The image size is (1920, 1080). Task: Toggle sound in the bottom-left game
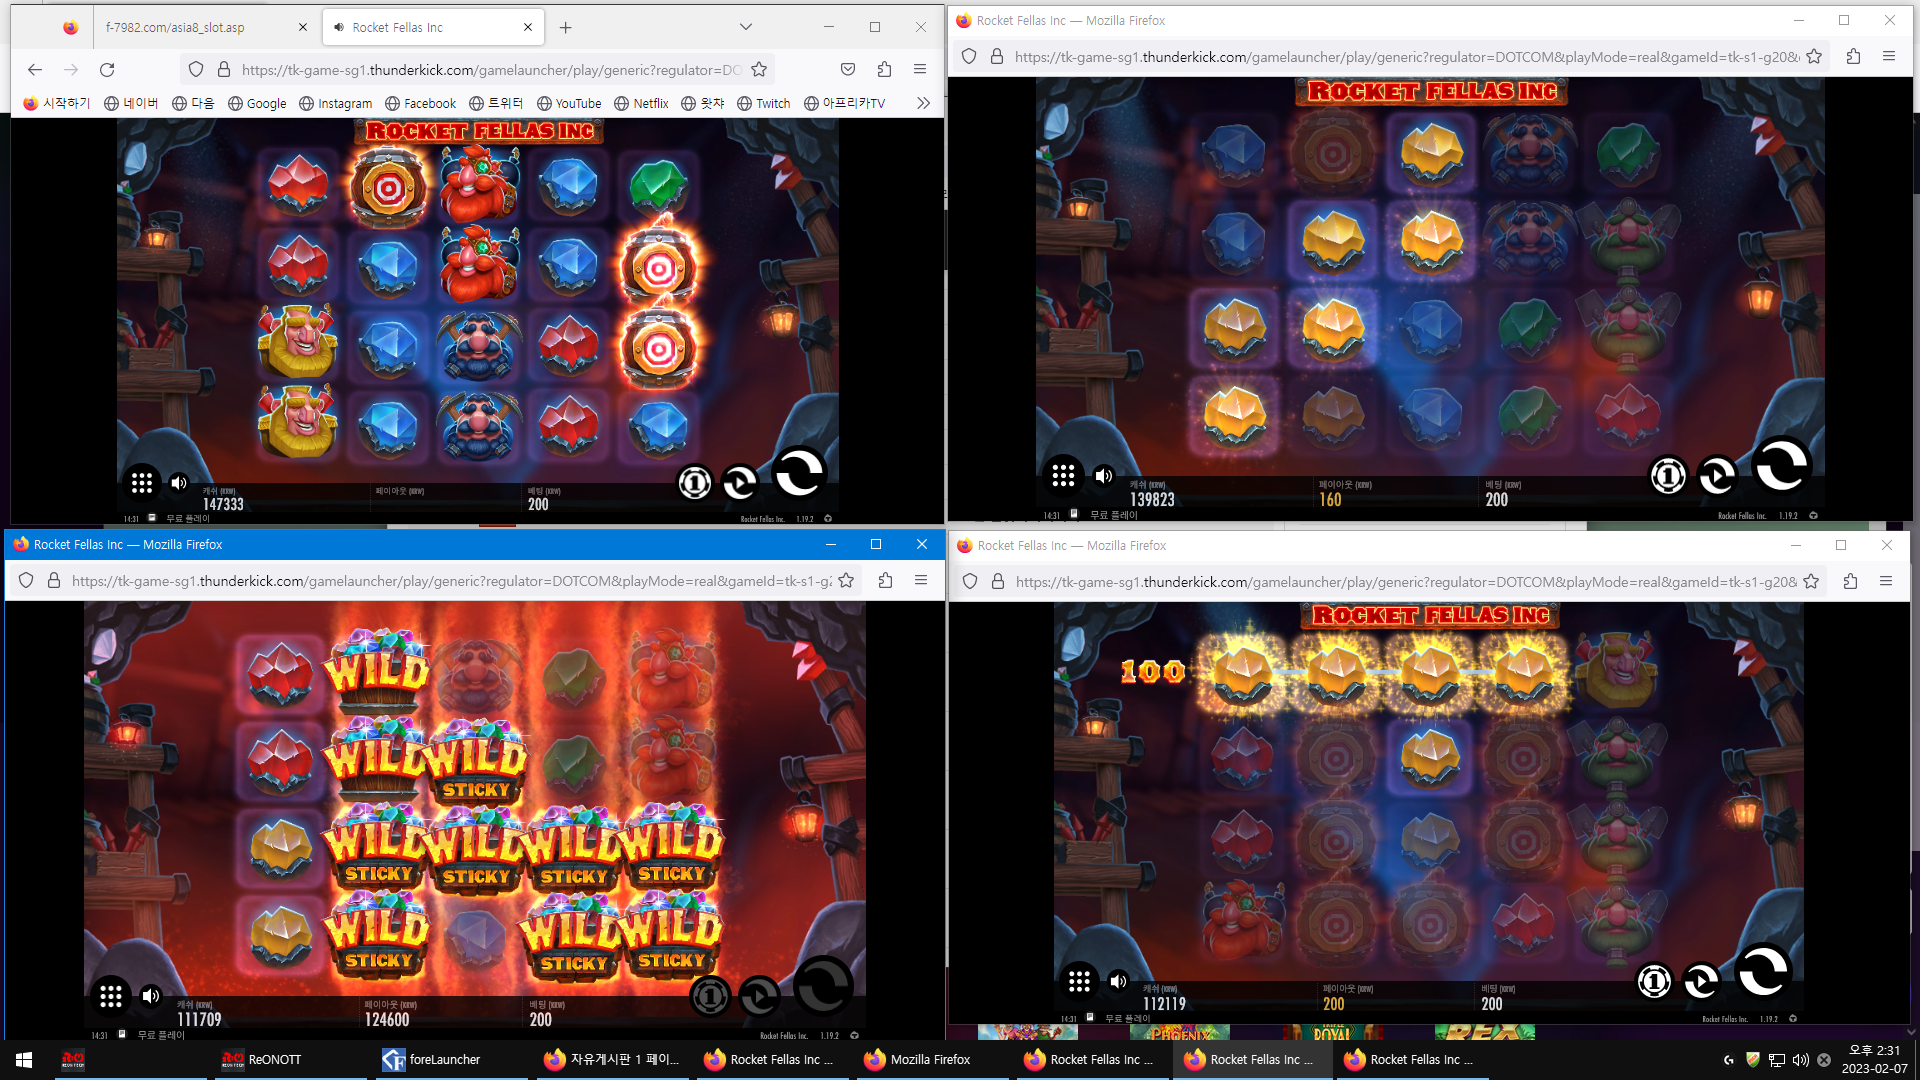point(151,996)
